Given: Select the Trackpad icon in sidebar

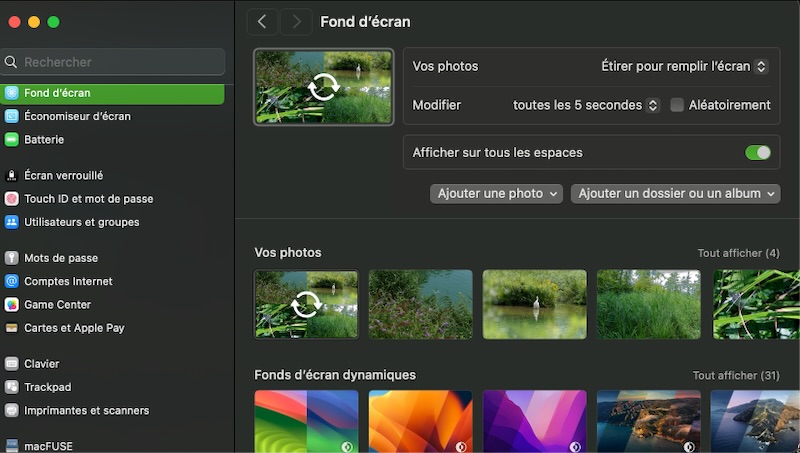Looking at the screenshot, I should (12, 387).
